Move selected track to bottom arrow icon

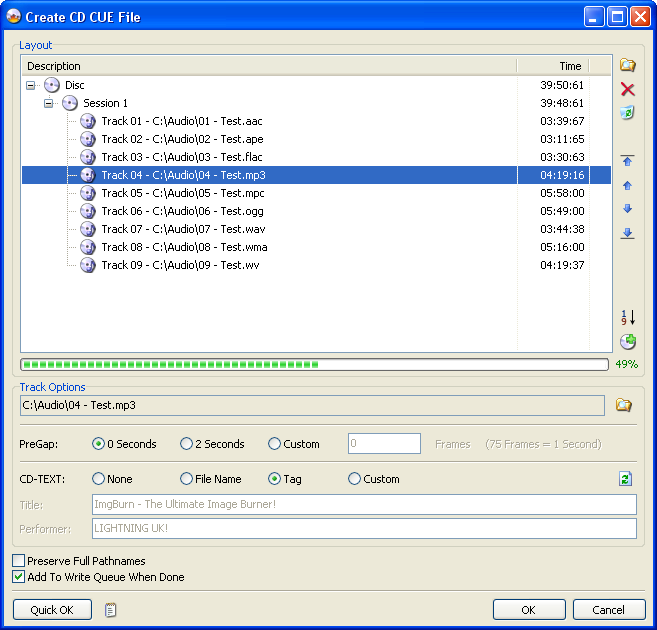pos(627,233)
